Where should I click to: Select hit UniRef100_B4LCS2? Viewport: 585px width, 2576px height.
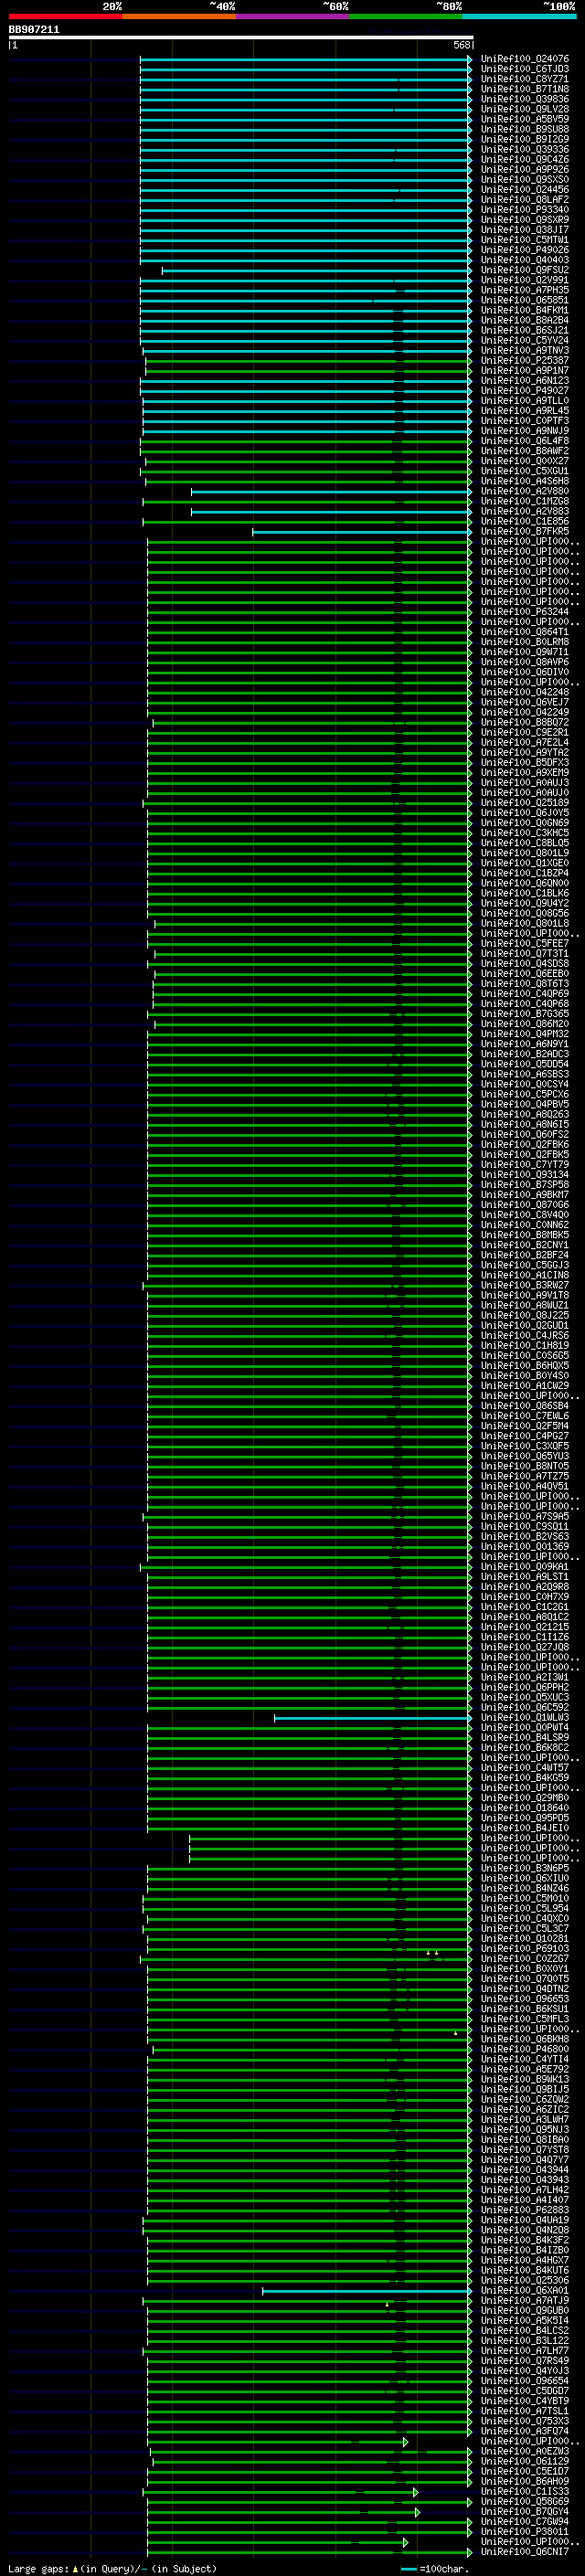pyautogui.click(x=525, y=2330)
